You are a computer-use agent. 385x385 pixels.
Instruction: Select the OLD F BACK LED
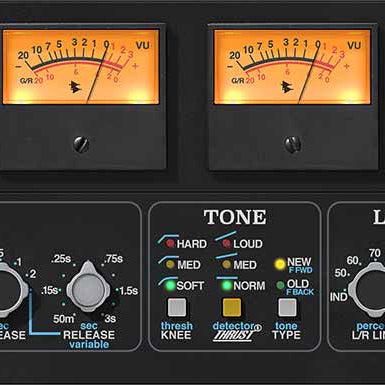[x=280, y=285]
